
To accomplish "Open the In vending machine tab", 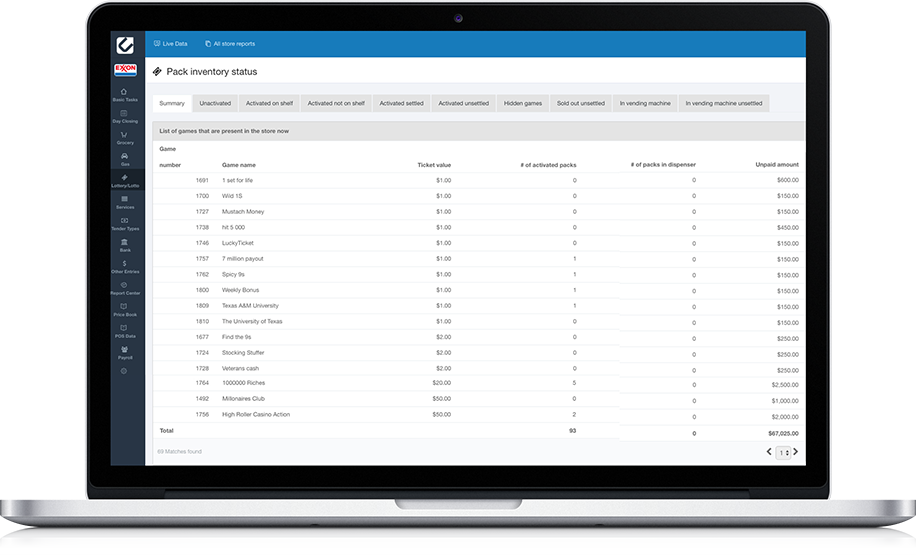I will pyautogui.click(x=645, y=103).
